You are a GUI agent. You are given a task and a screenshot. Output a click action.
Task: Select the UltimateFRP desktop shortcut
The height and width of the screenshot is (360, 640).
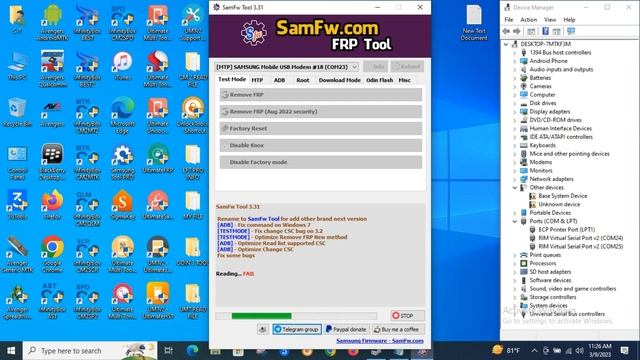158,159
